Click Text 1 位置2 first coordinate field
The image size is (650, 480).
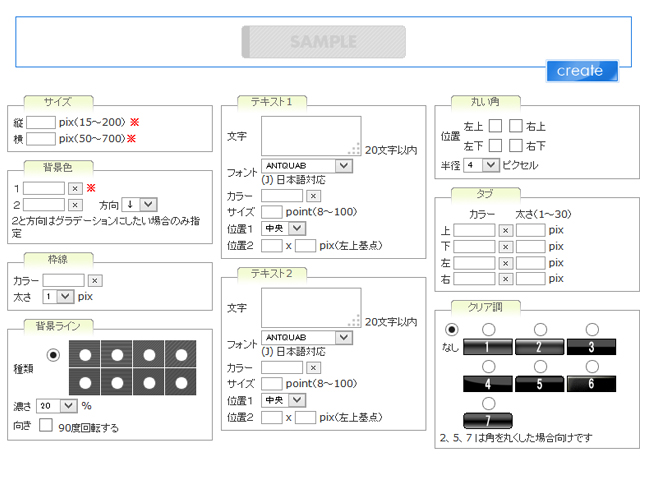click(272, 246)
